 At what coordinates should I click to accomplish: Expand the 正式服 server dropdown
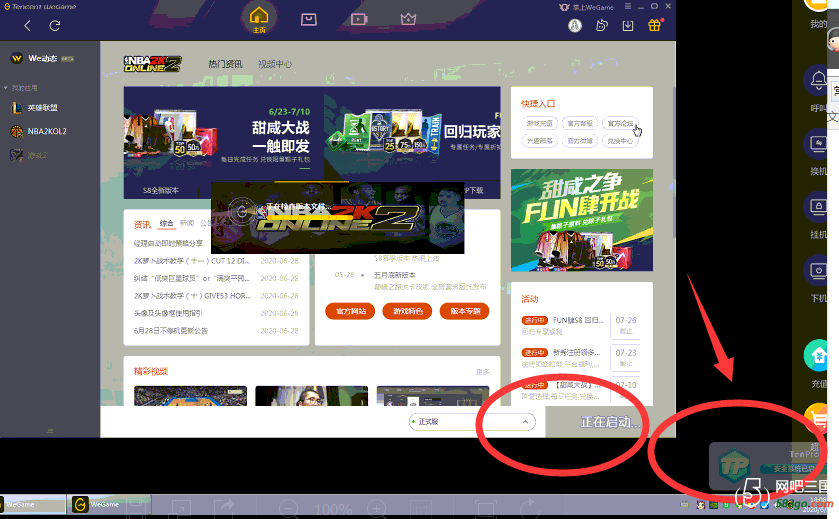point(472,422)
